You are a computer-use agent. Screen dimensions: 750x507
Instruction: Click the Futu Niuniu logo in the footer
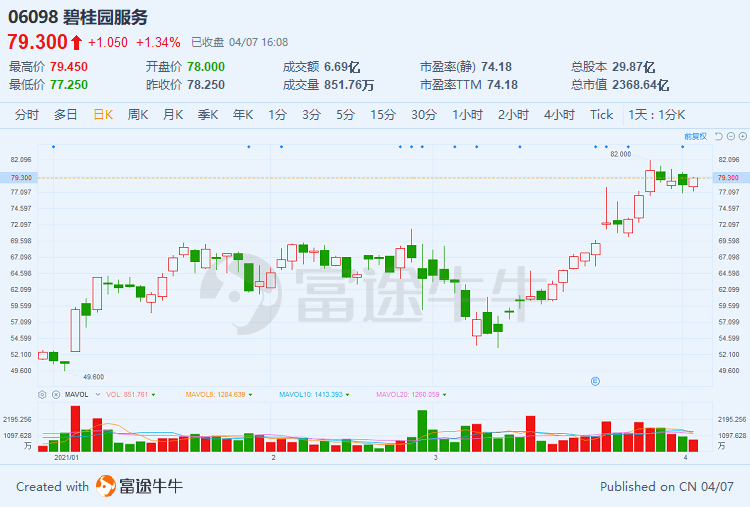139,486
